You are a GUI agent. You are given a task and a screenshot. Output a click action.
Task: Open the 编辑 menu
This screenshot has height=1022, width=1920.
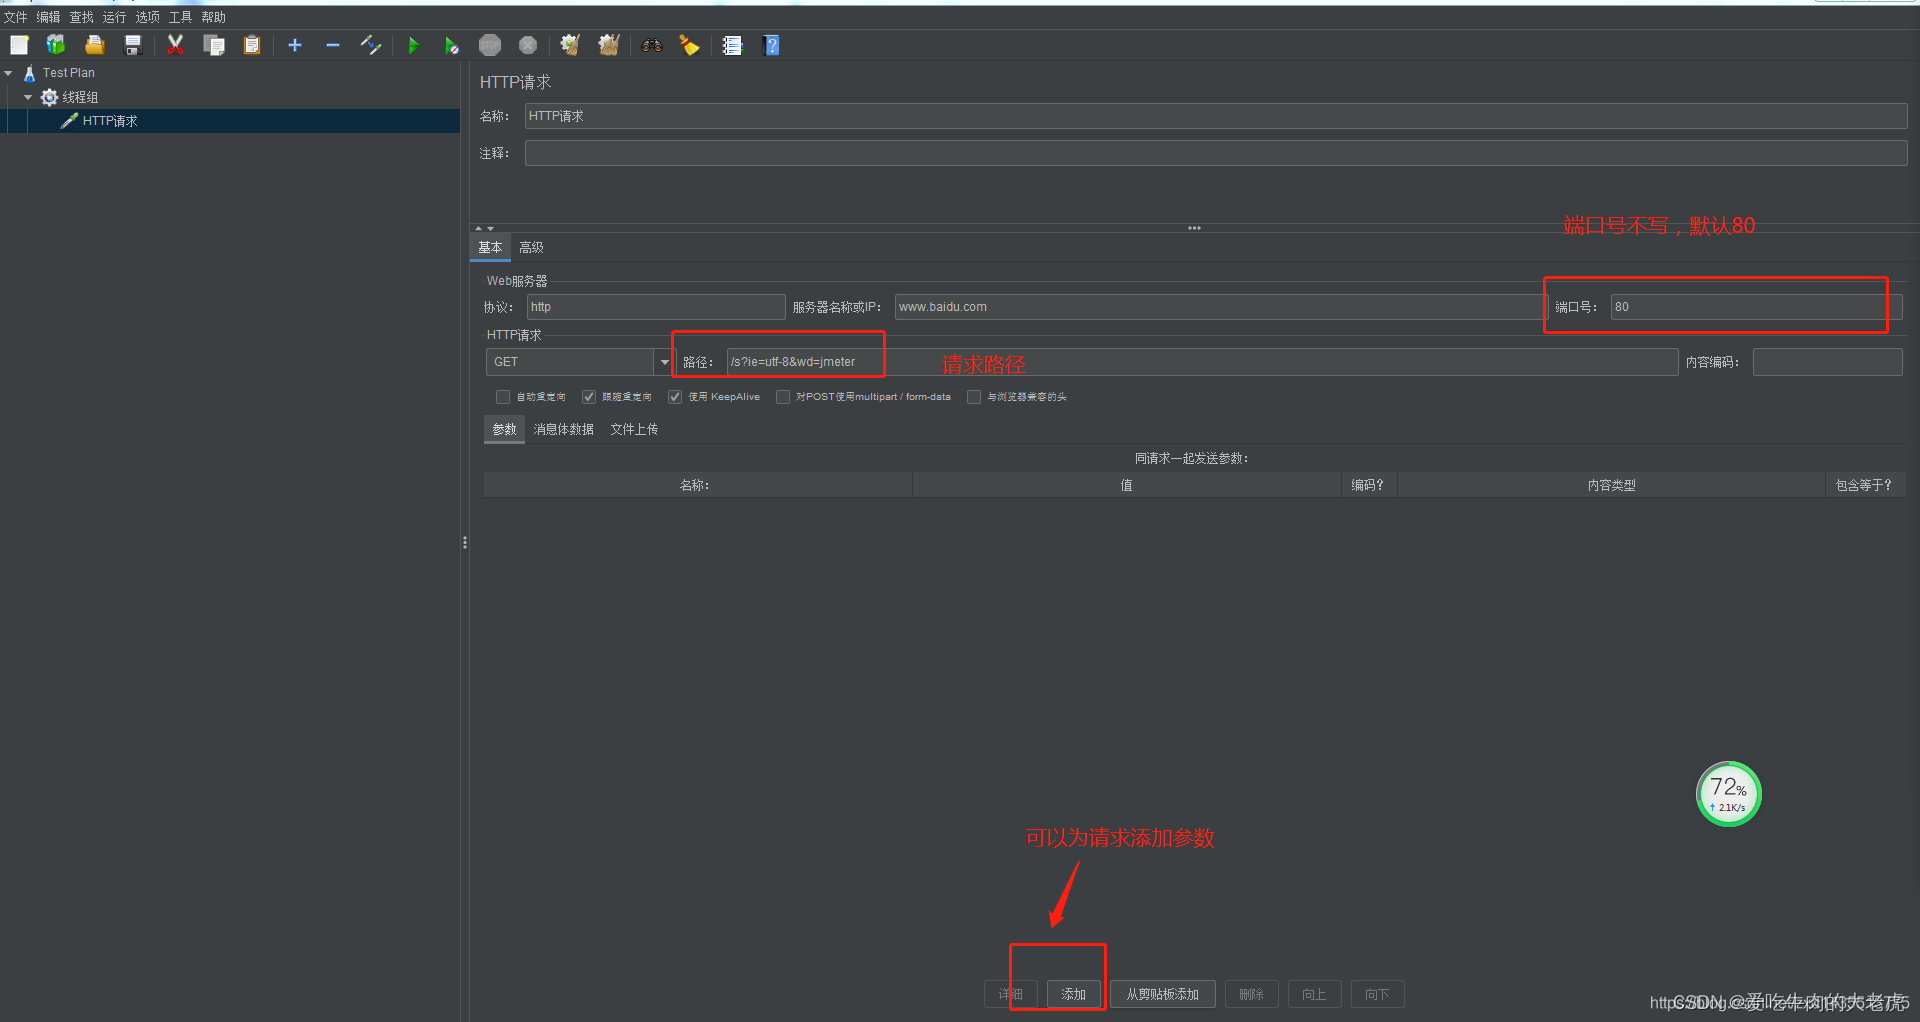pos(49,17)
